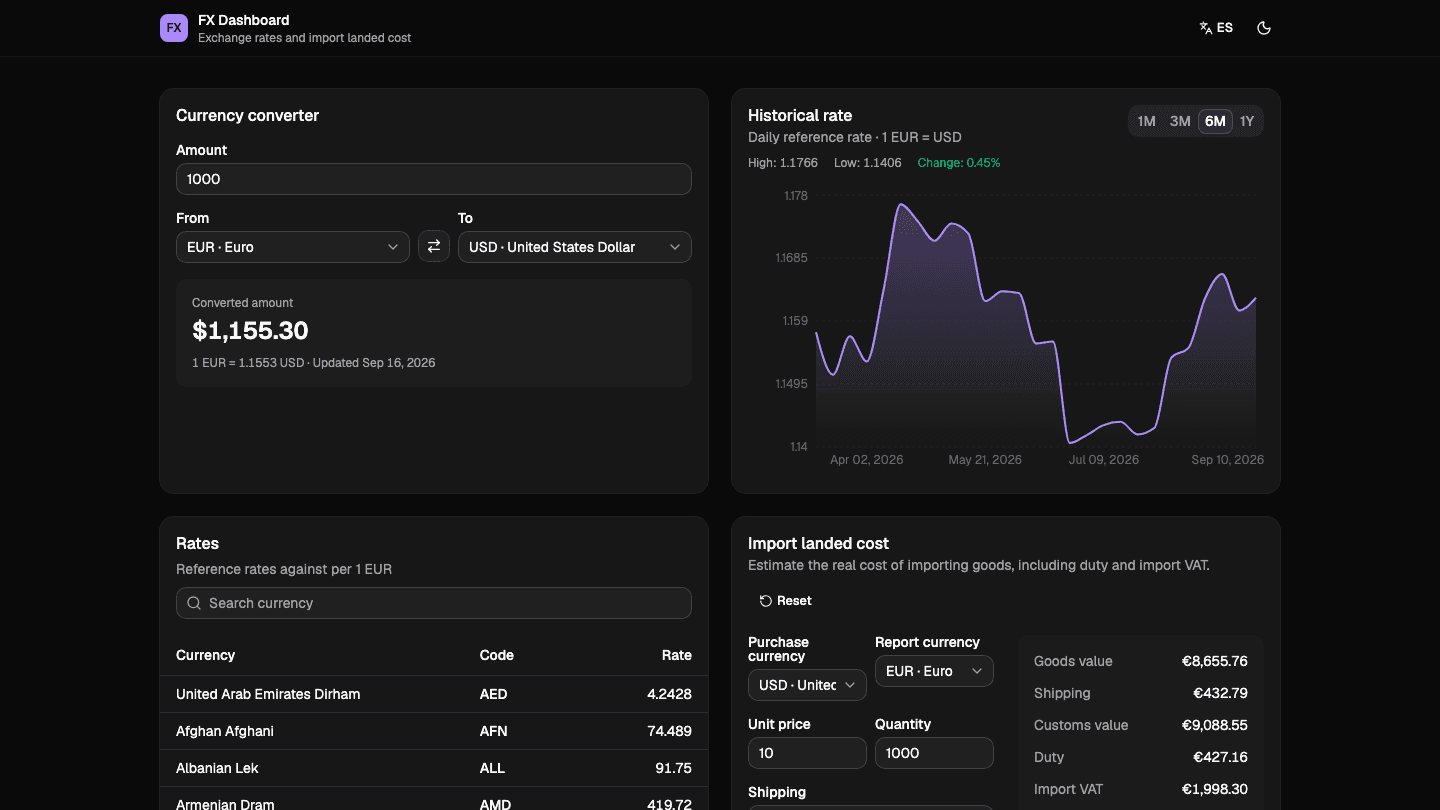Click the Code column header
The image size is (1440, 810).
coord(497,655)
